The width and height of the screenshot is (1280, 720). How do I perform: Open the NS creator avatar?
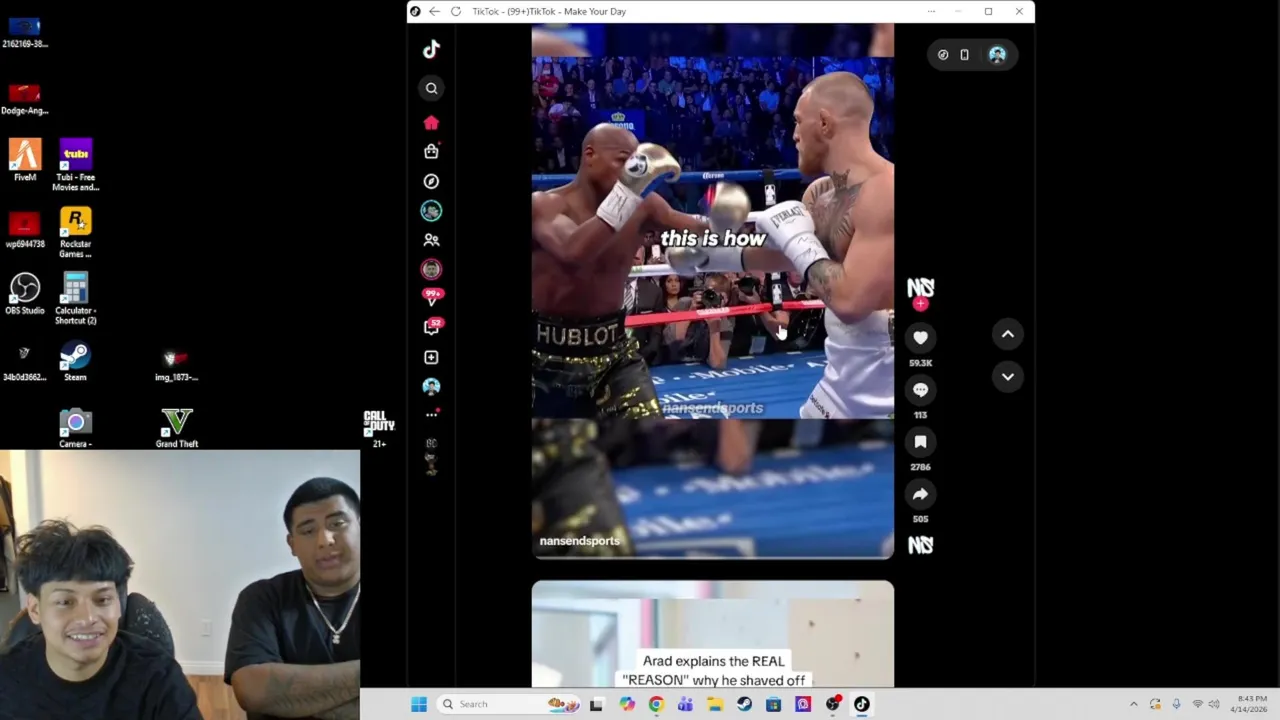tap(920, 288)
